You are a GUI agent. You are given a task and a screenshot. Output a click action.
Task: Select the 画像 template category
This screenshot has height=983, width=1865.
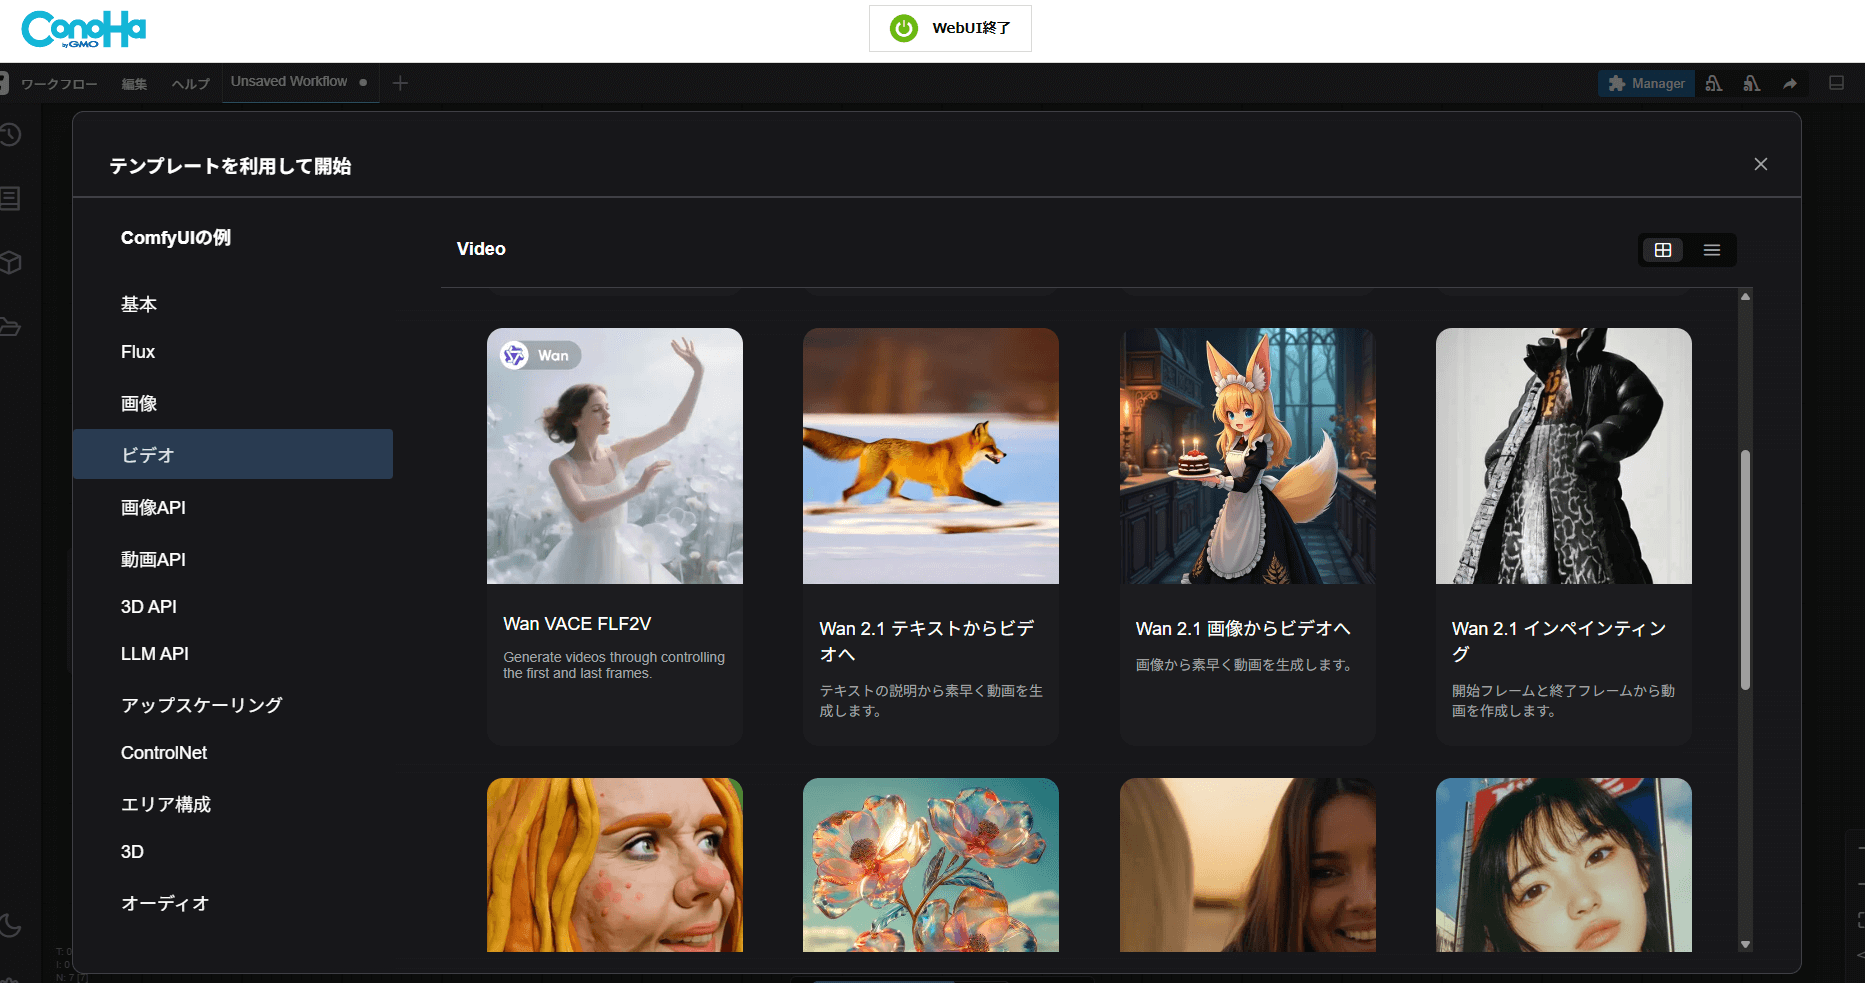coord(232,403)
